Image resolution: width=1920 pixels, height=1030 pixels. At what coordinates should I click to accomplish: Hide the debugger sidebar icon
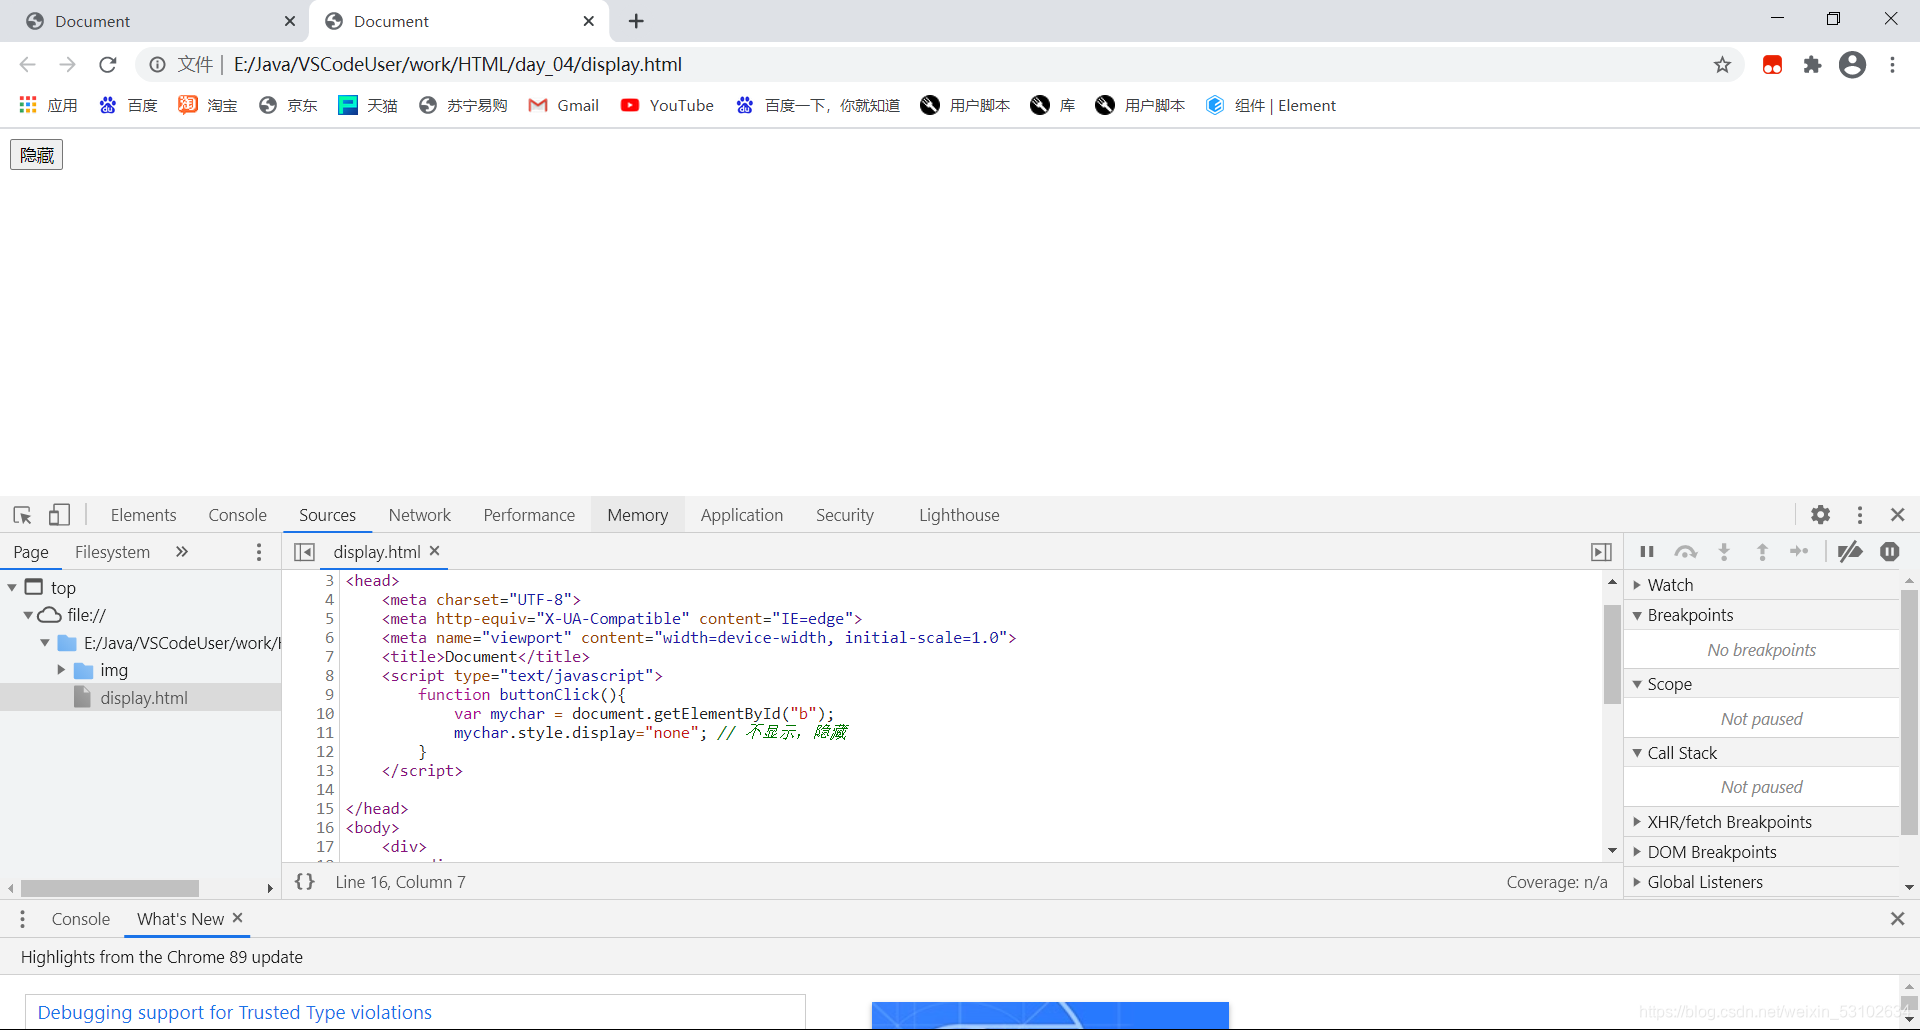[1601, 552]
